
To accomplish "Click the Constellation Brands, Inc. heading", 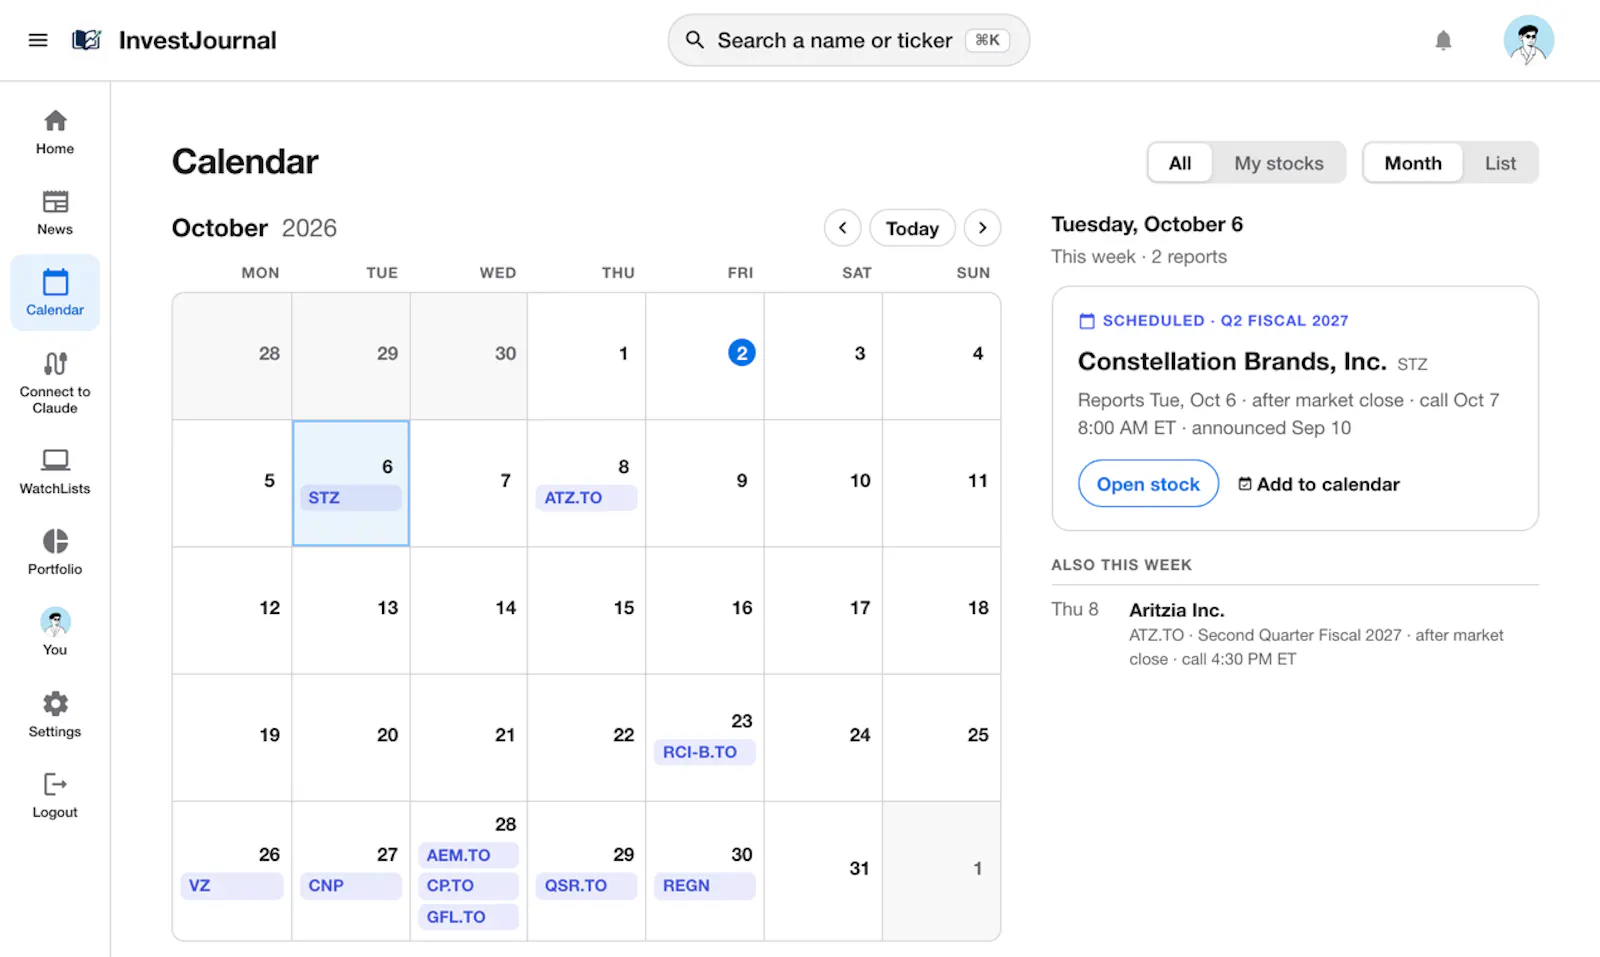I will [x=1232, y=361].
